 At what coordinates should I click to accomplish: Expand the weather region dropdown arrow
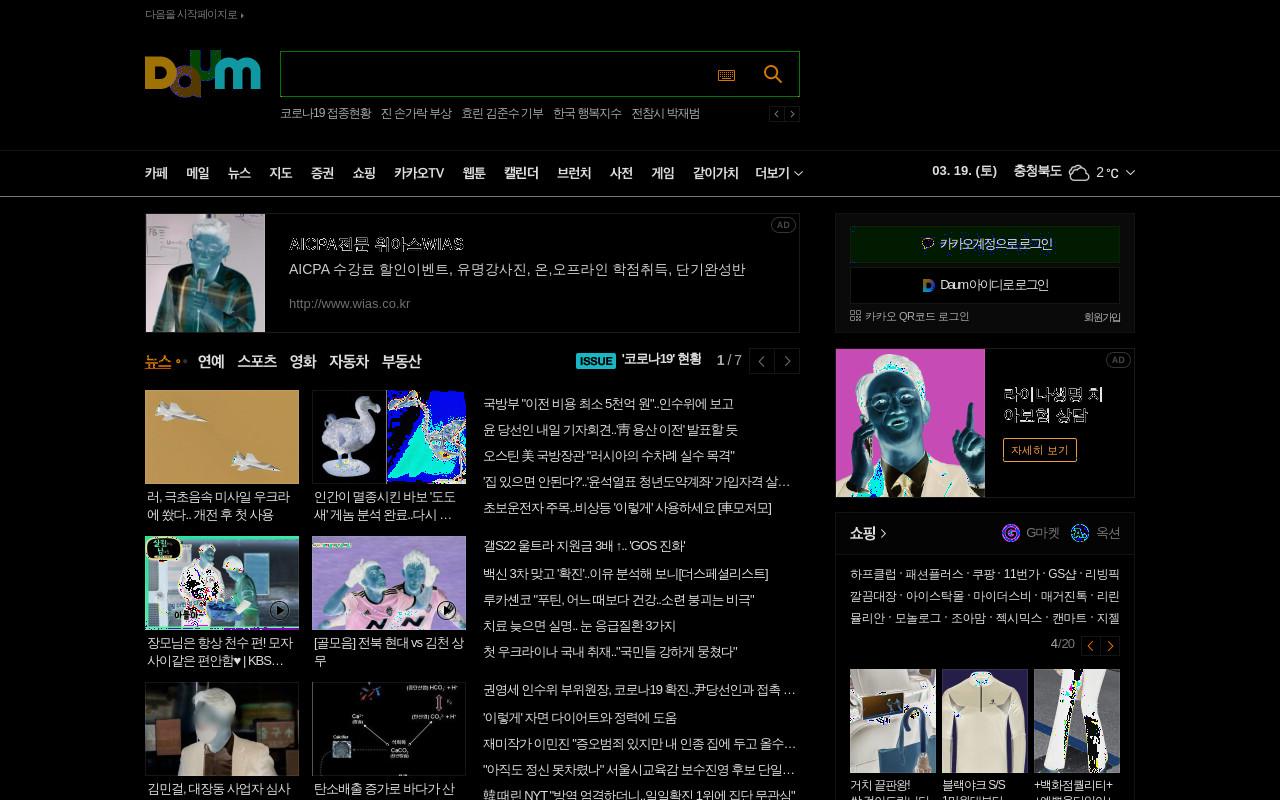(1130, 173)
